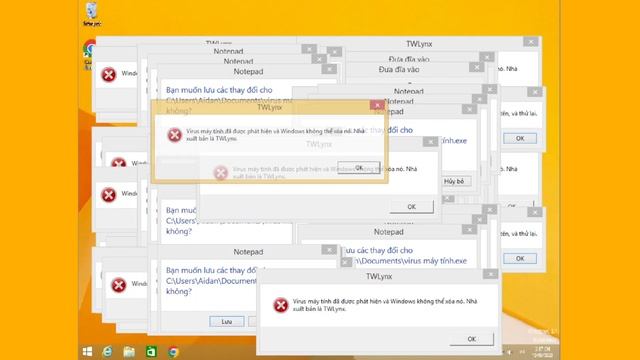Open the Windows Start button
The height and width of the screenshot is (360, 640).
click(x=87, y=351)
